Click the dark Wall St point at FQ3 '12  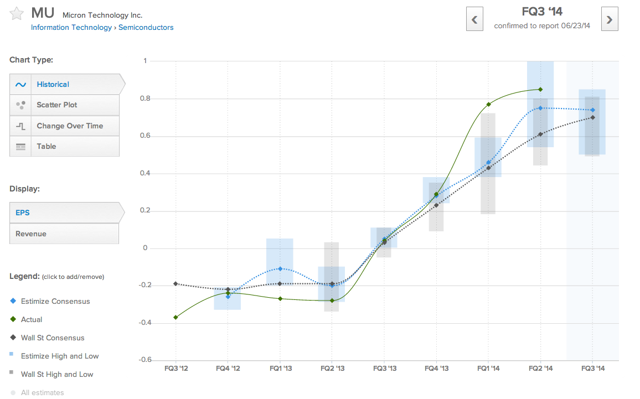pos(176,284)
